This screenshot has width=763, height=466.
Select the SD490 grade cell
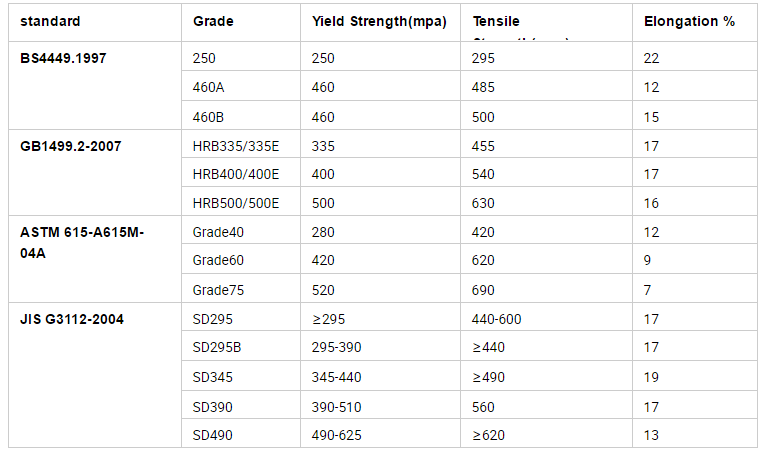tap(241, 434)
